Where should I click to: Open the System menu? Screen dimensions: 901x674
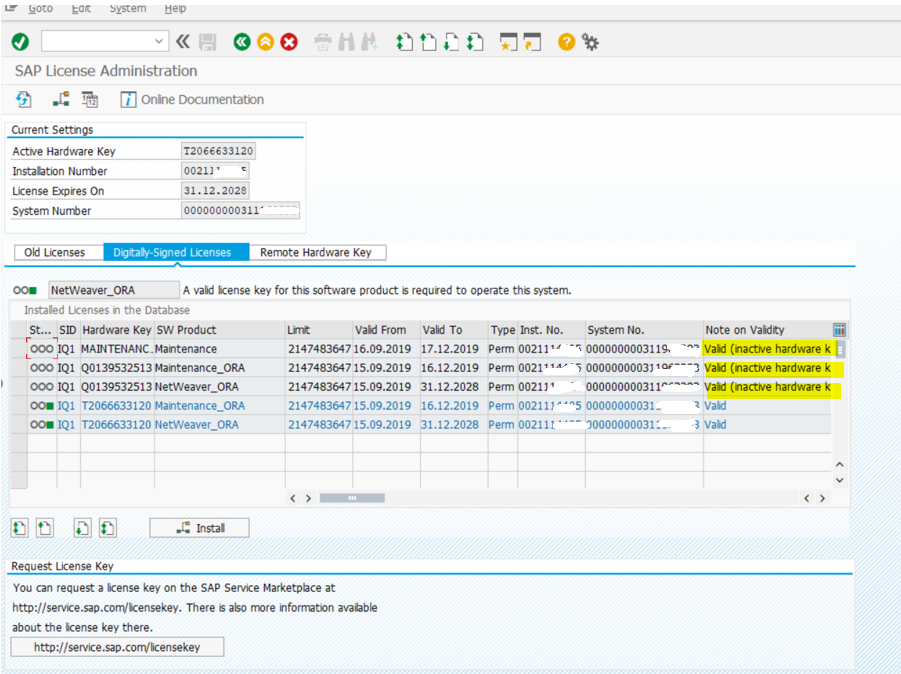128,9
